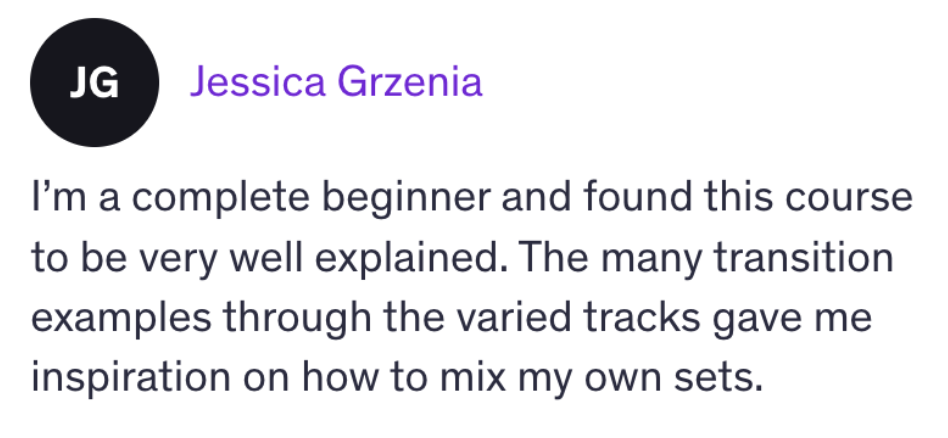Click the review line starting "examples through the varied"

click(452, 318)
